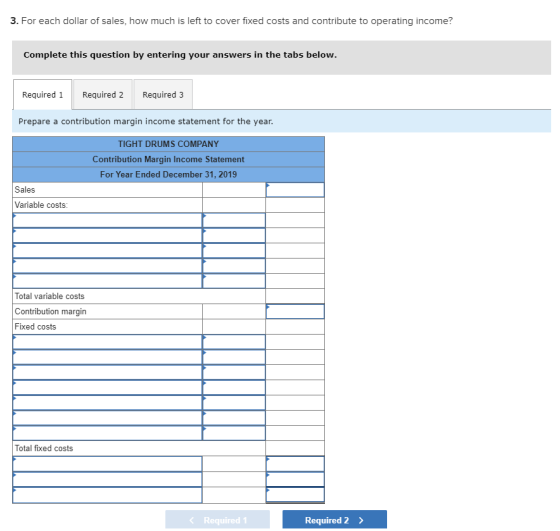
Task: Click the last fixed cost amount cell
Action: [234, 433]
